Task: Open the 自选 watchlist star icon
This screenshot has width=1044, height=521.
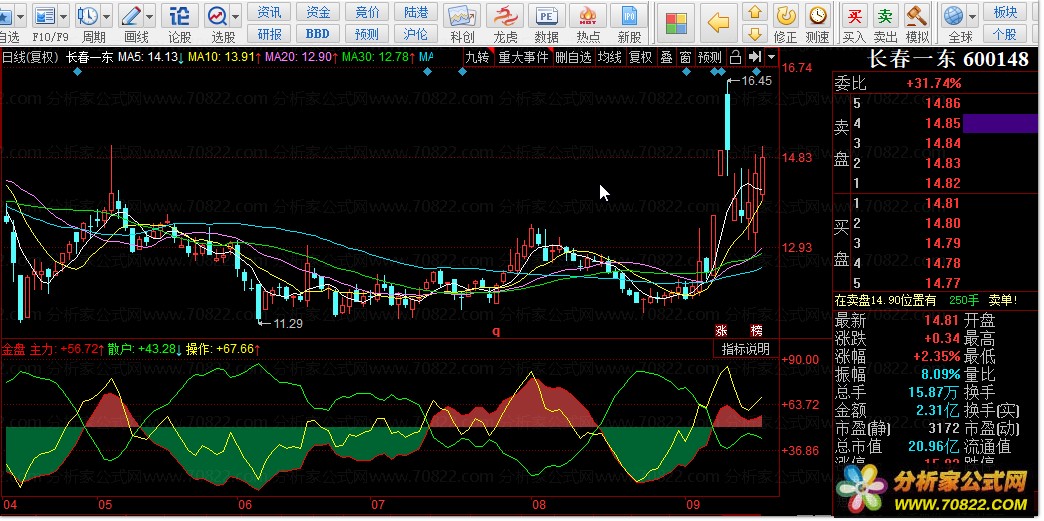Action: pos(7,15)
